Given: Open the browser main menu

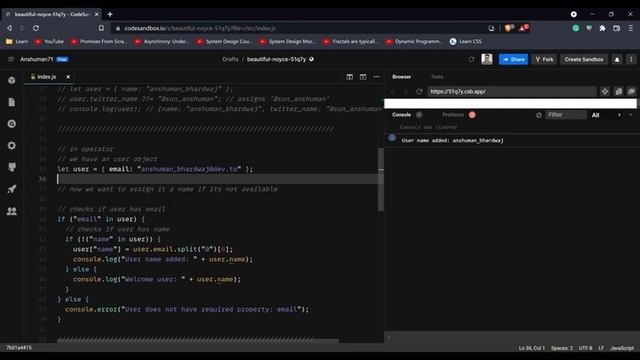Looking at the screenshot, I should 631,28.
